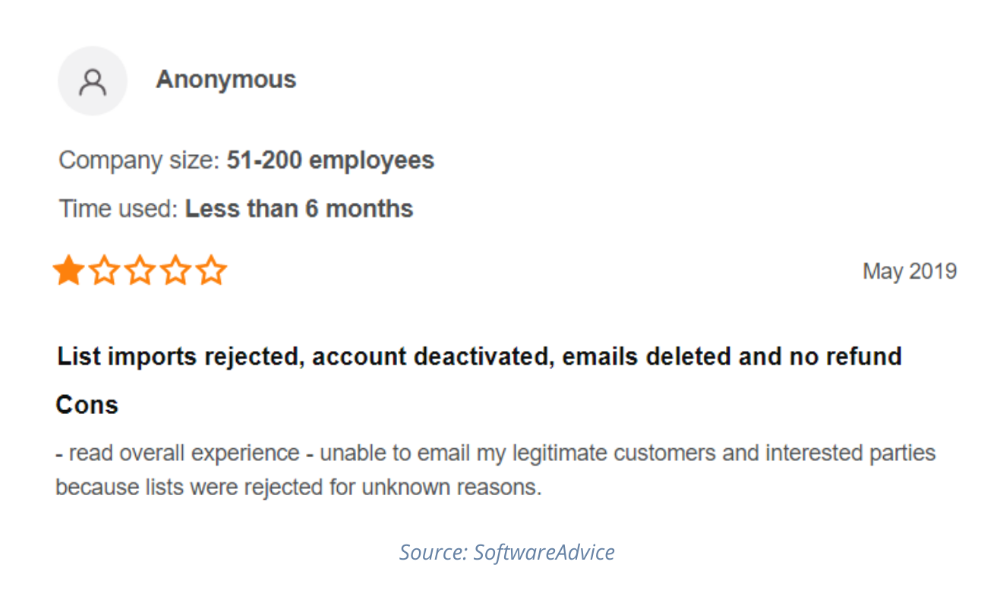Image resolution: width=1000 pixels, height=600 pixels.
Task: Click the 51-200 employees company size
Action: point(330,160)
